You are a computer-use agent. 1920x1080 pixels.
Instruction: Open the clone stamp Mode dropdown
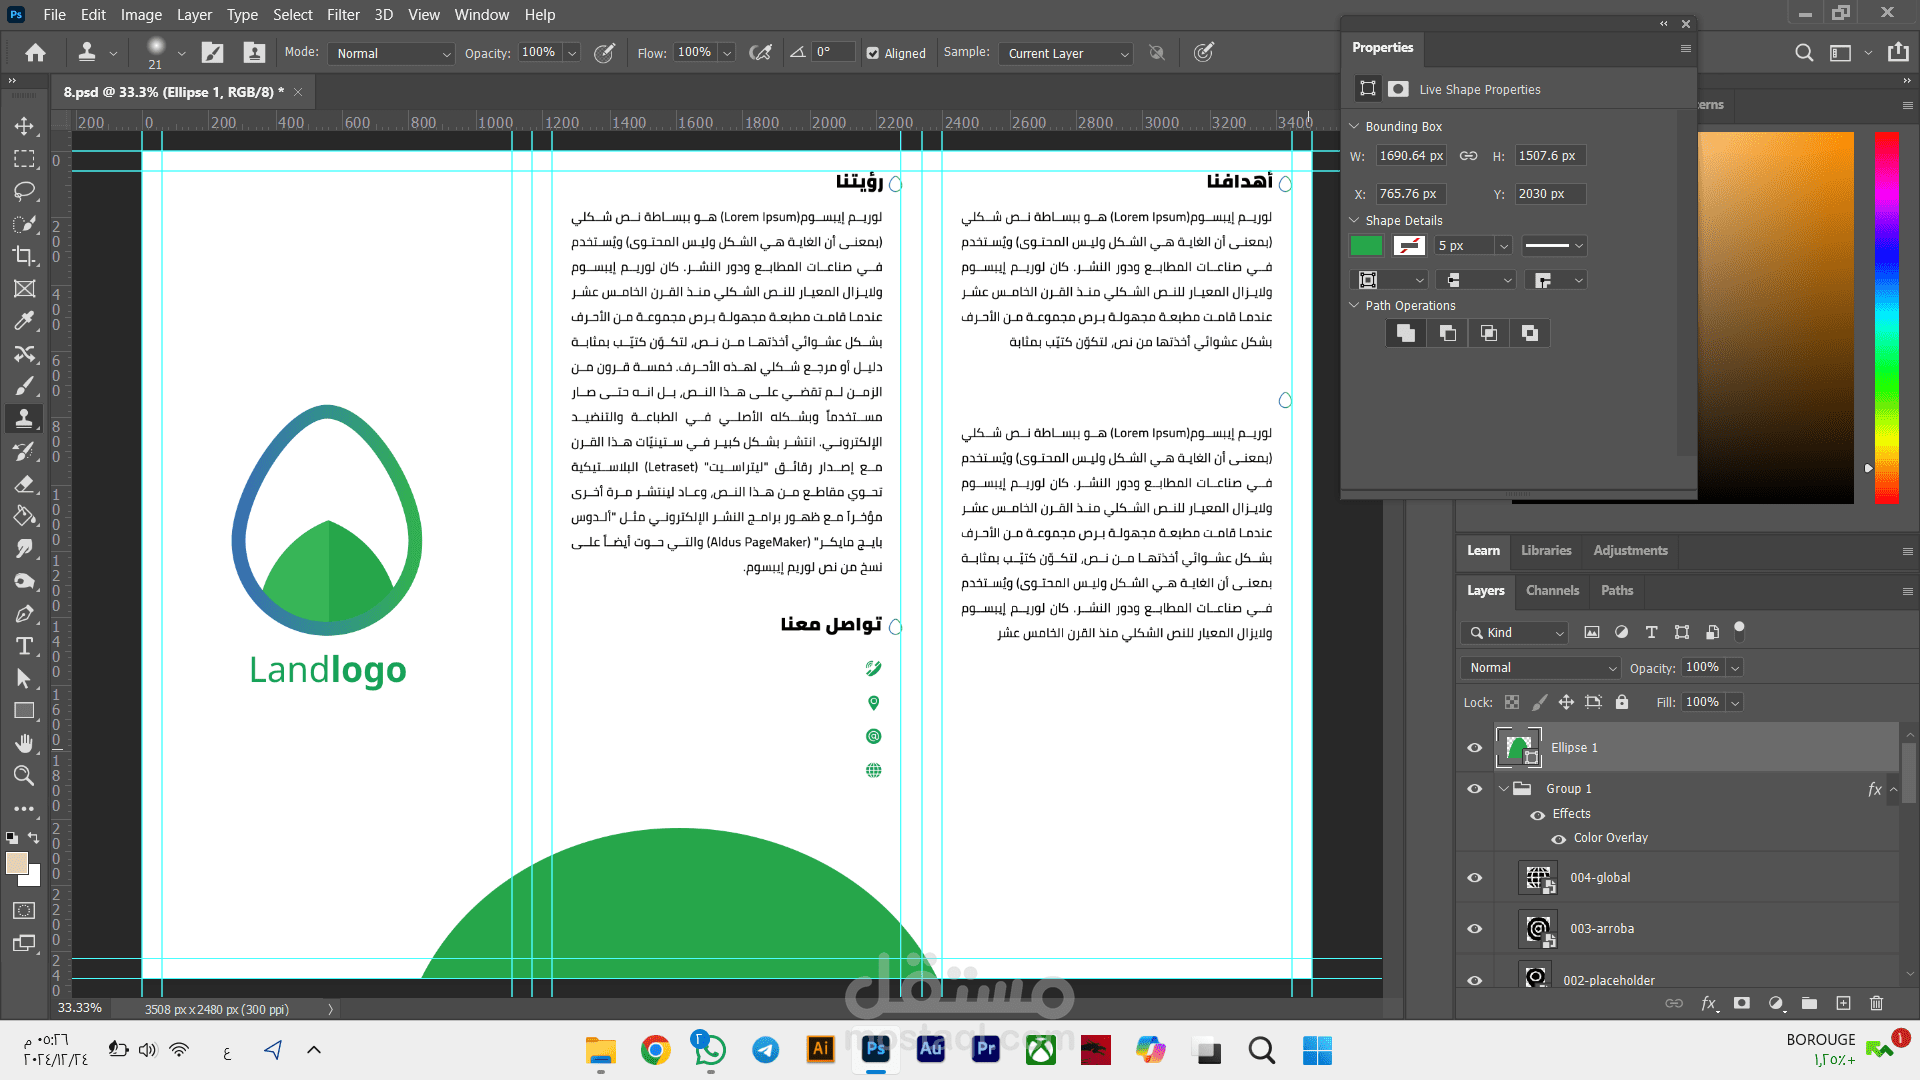pos(391,54)
